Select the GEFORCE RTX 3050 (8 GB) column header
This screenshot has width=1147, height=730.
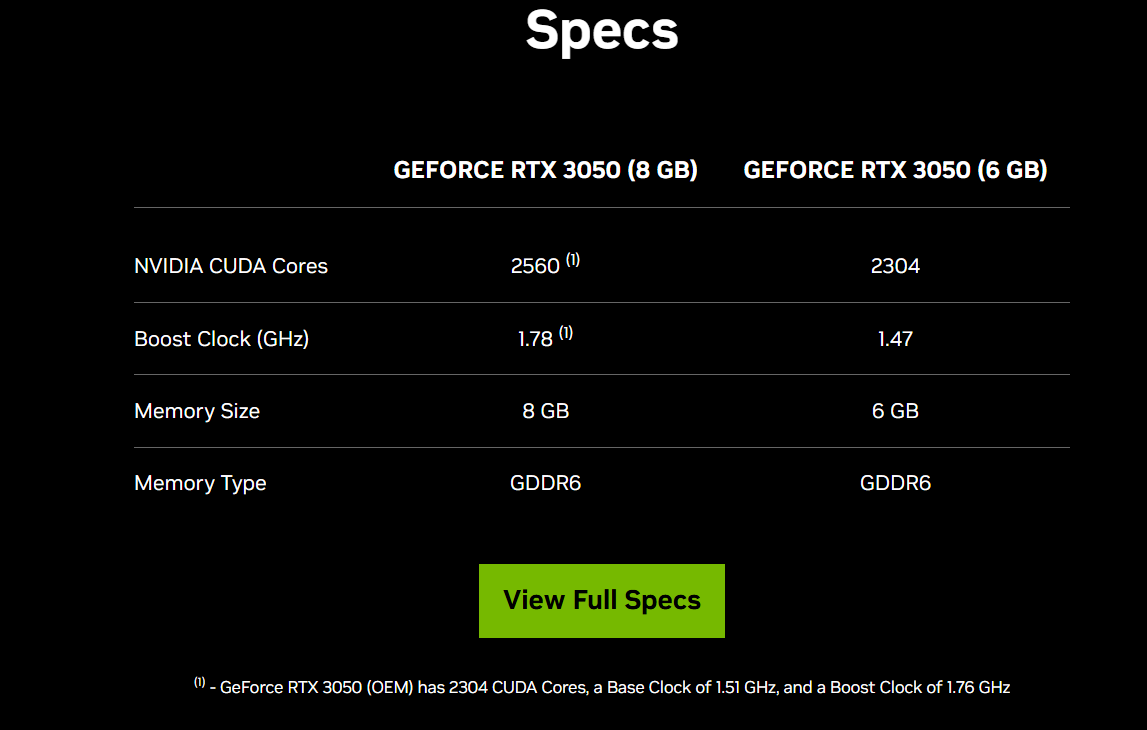[x=545, y=170]
